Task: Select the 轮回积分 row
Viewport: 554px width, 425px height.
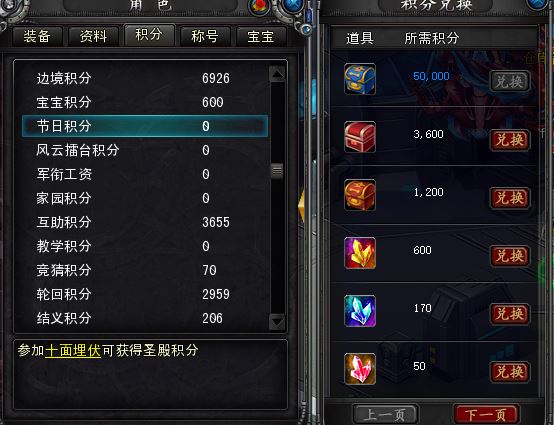Action: point(145,294)
